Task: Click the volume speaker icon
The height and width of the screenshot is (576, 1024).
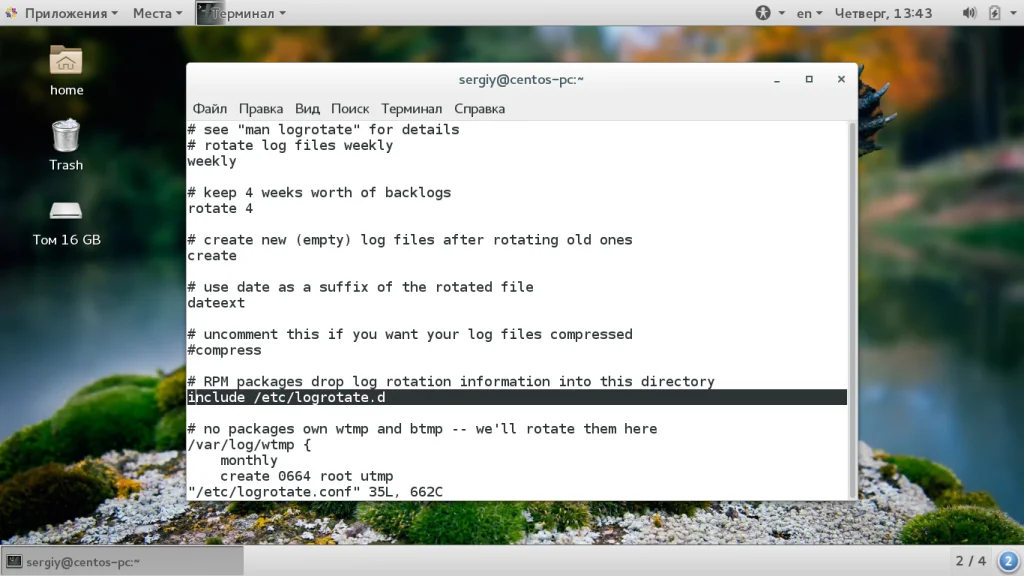Action: point(969,13)
